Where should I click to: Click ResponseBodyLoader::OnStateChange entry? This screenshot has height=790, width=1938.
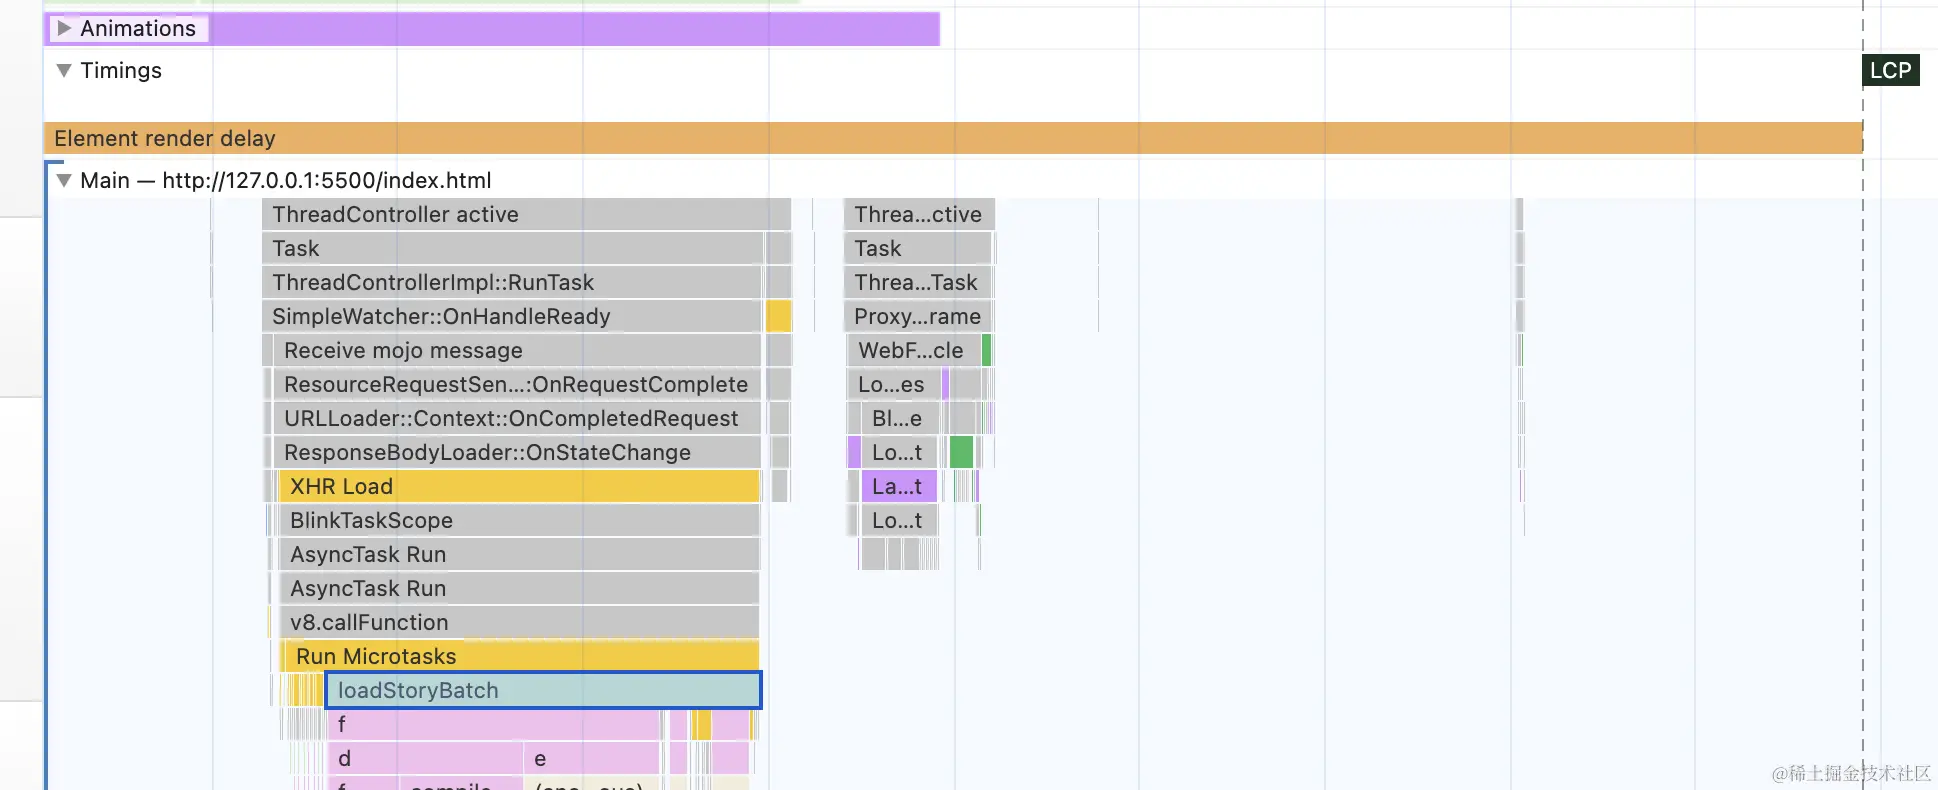click(516, 452)
